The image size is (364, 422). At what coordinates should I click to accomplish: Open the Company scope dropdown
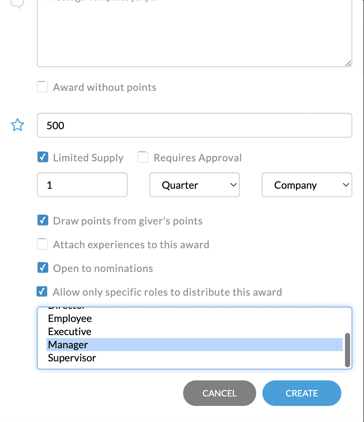click(307, 185)
